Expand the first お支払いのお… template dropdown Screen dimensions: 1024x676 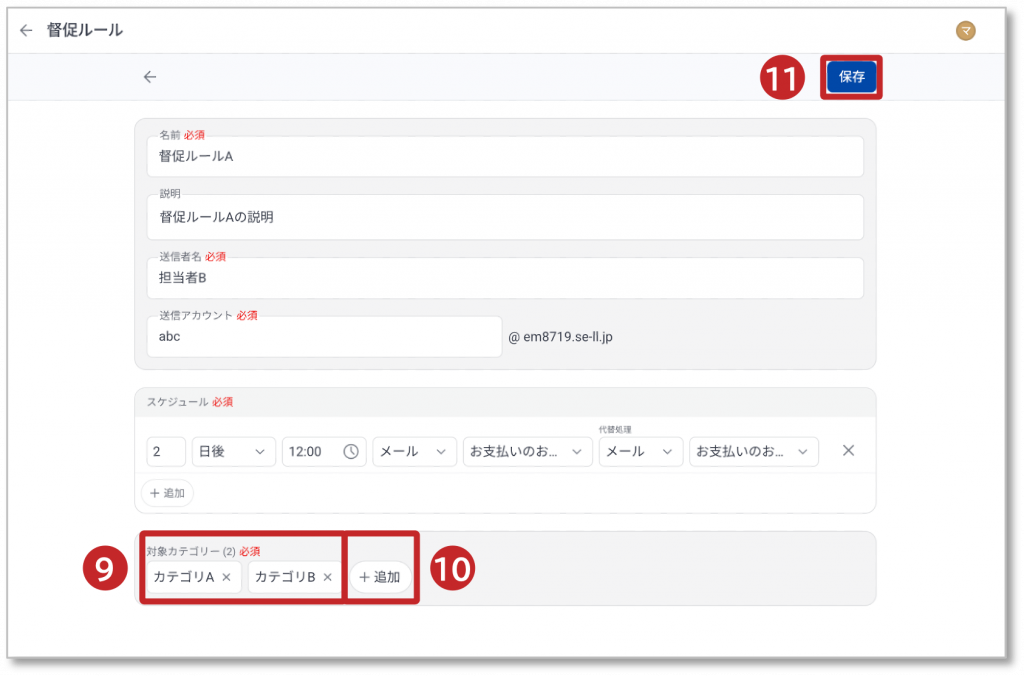pos(527,452)
